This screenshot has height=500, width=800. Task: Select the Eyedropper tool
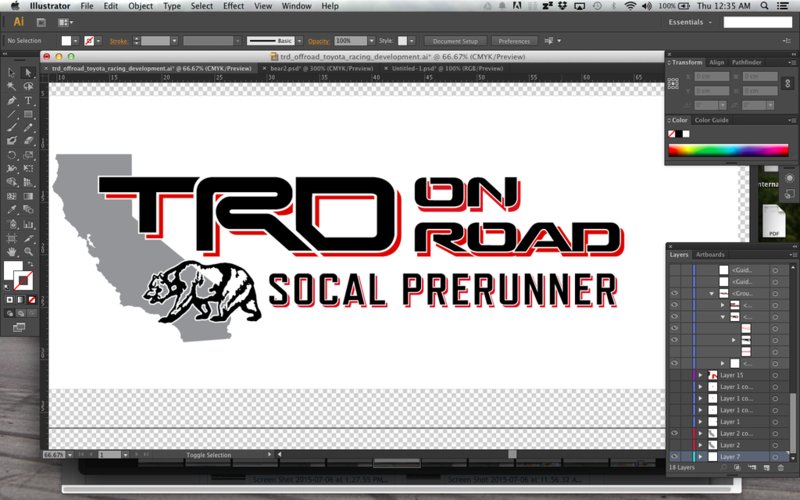click(x=11, y=210)
